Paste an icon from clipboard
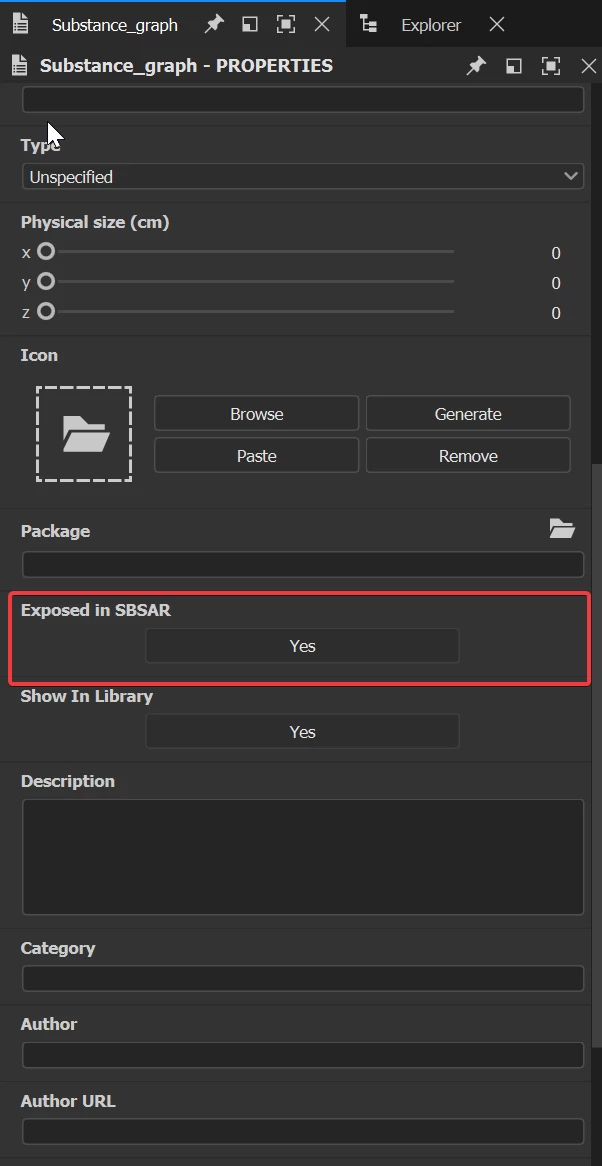Viewport: 602px width, 1166px height. (x=256, y=456)
